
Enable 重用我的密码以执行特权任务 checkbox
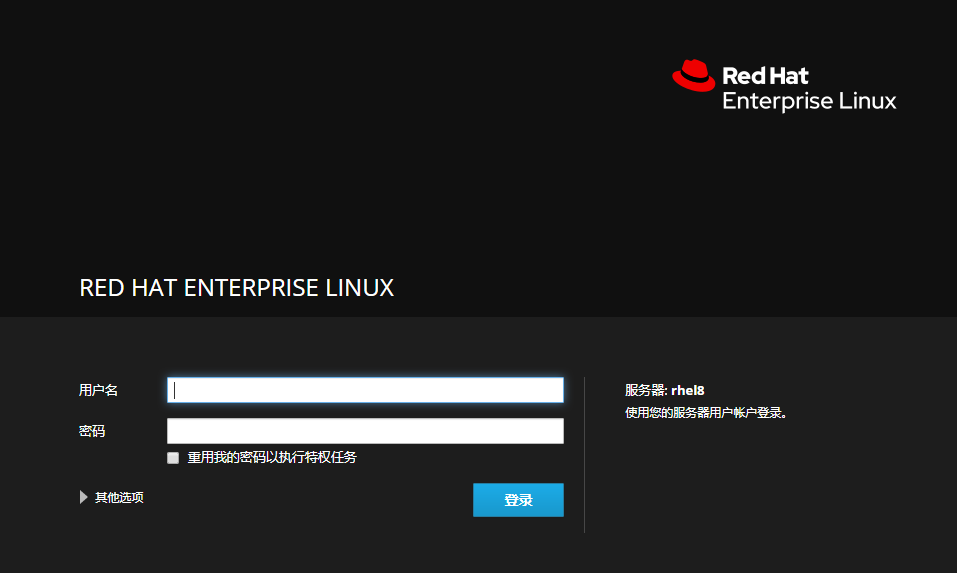pyautogui.click(x=173, y=458)
